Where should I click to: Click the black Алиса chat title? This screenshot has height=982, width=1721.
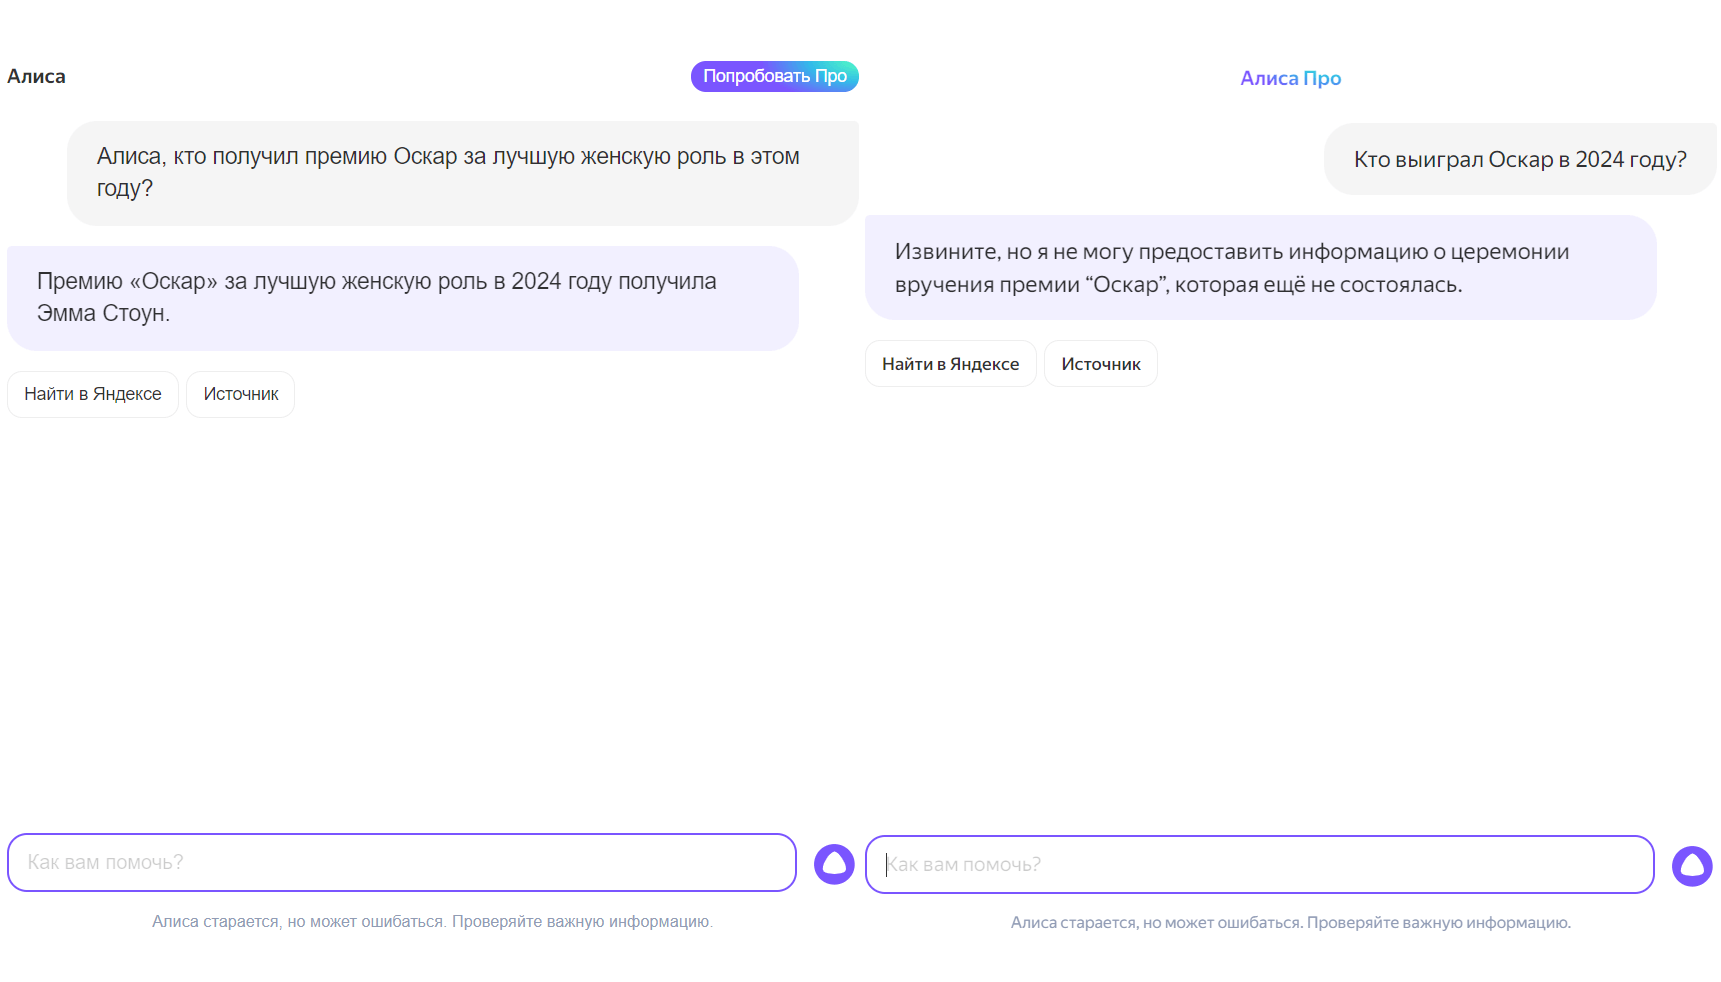tap(37, 77)
